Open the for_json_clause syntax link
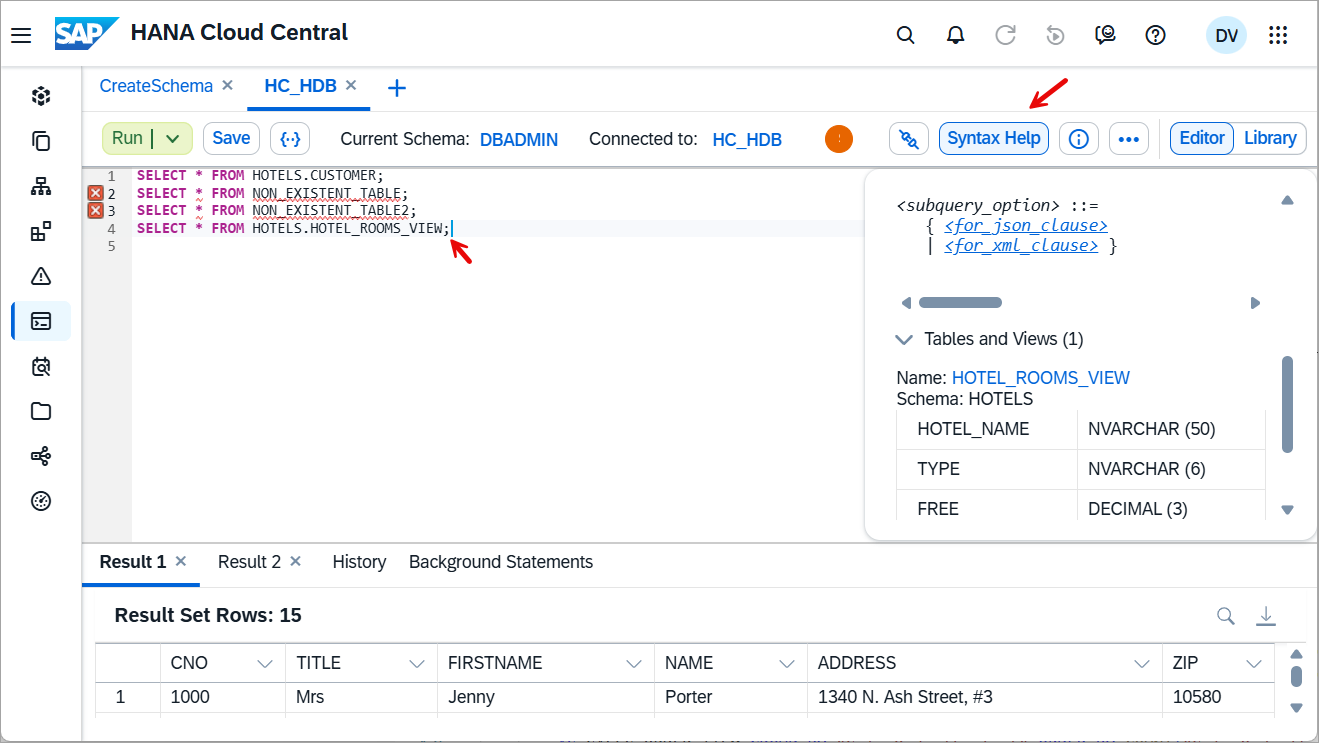1319x743 pixels. pyautogui.click(x=1026, y=226)
